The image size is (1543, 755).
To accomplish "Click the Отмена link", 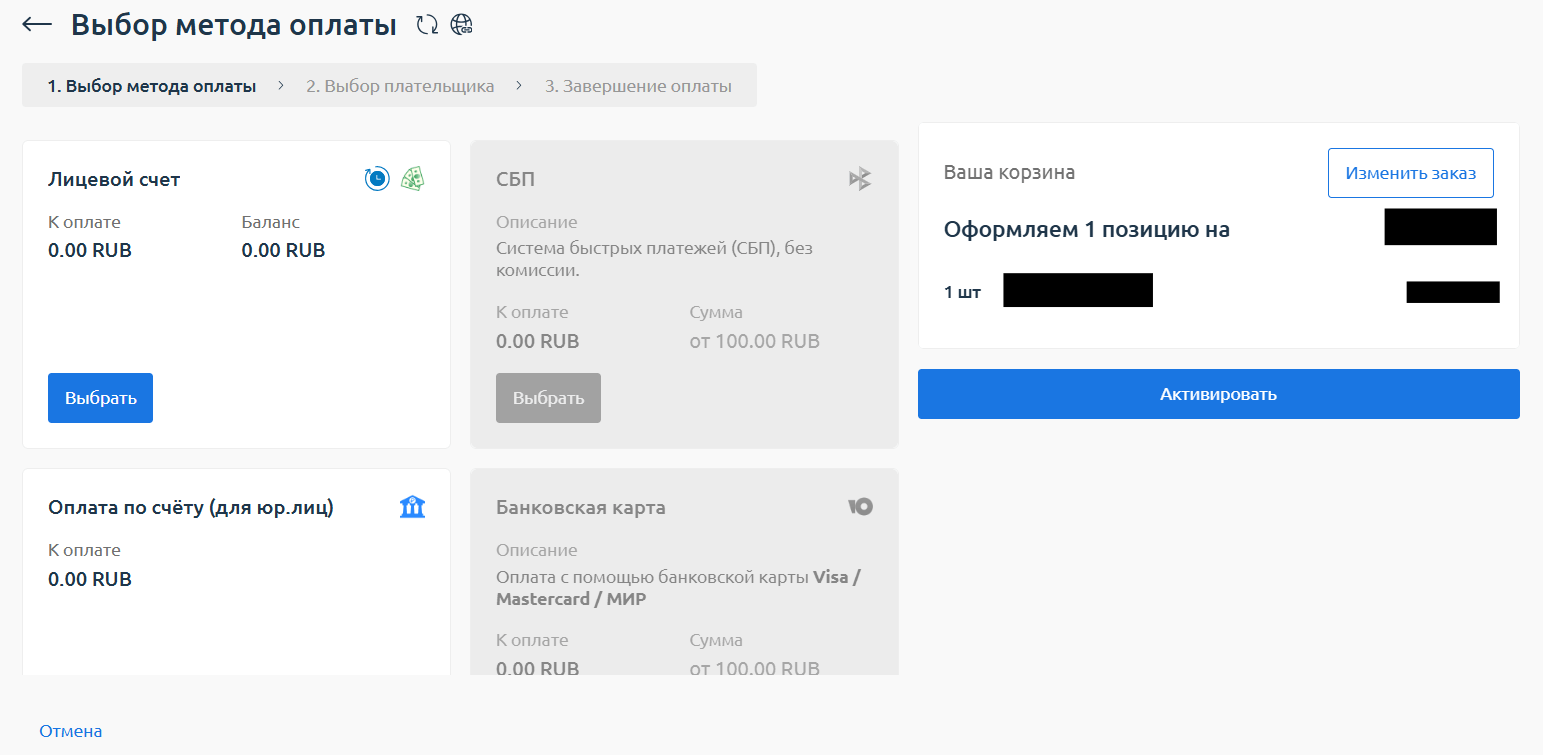I will pyautogui.click(x=71, y=731).
